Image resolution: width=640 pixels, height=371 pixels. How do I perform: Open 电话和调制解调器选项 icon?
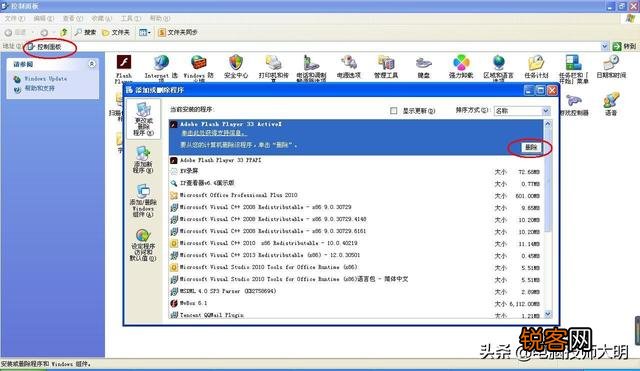[x=311, y=68]
